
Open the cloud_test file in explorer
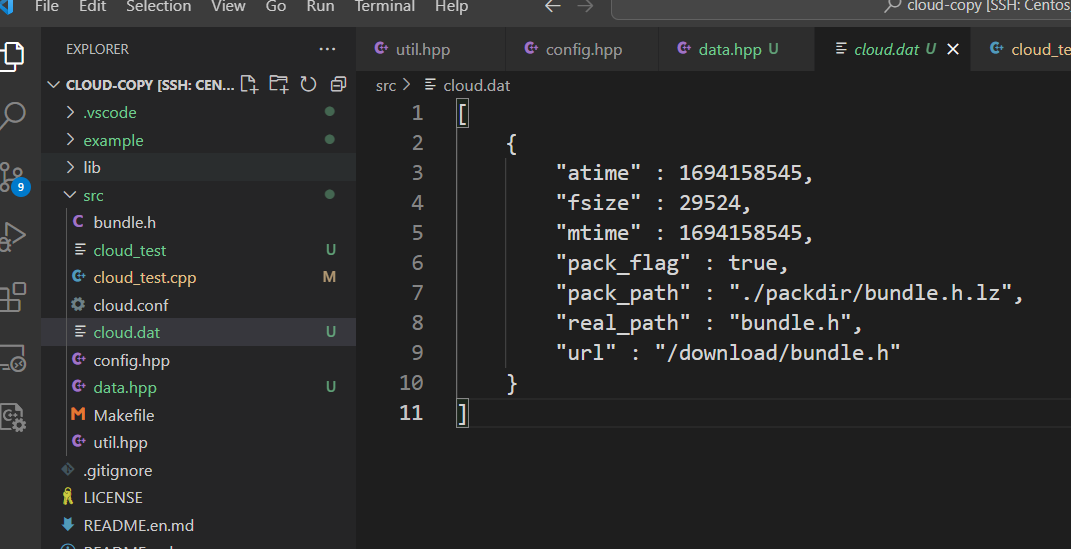(198, 250)
